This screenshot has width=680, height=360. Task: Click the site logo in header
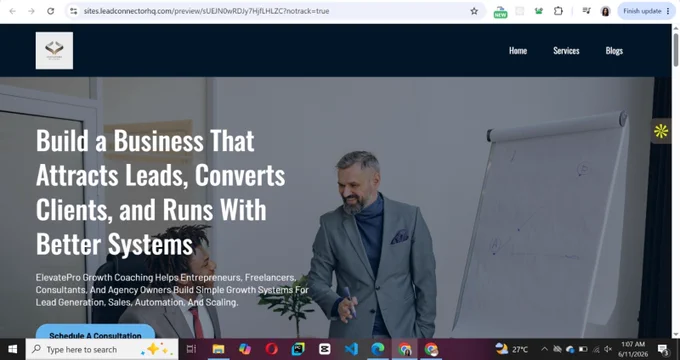(54, 50)
